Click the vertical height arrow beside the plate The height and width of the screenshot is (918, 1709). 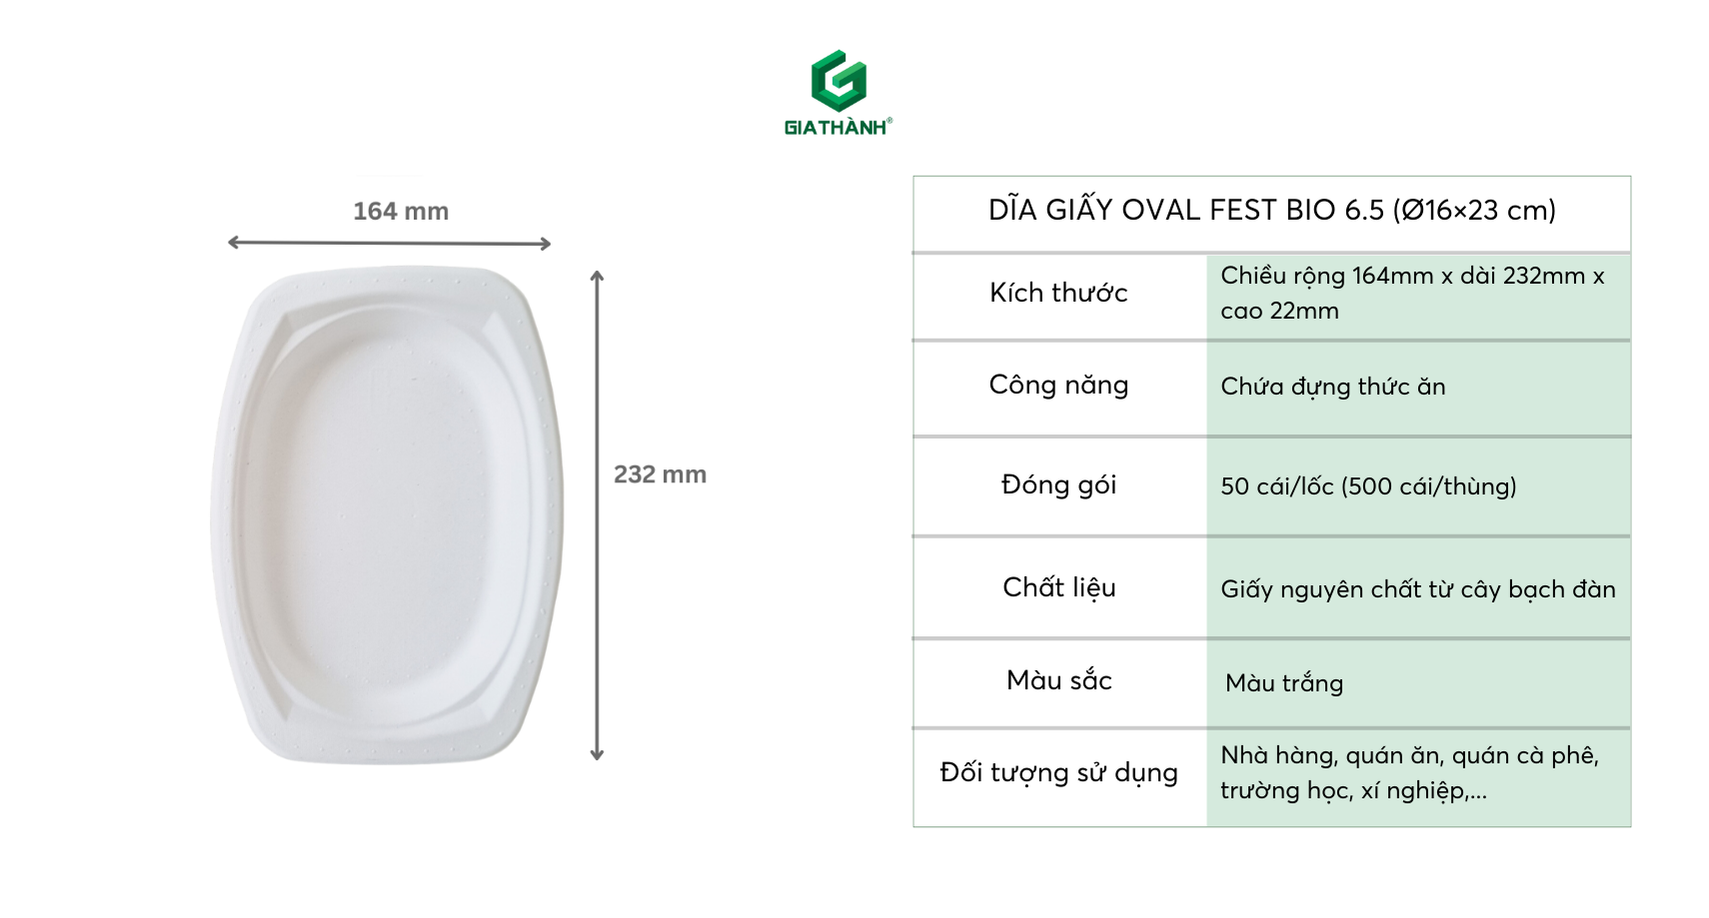[x=597, y=514]
